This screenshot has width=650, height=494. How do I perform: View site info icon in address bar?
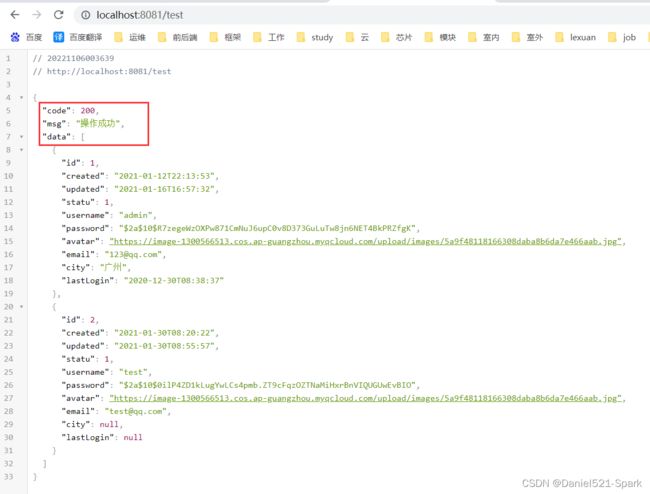pos(85,15)
